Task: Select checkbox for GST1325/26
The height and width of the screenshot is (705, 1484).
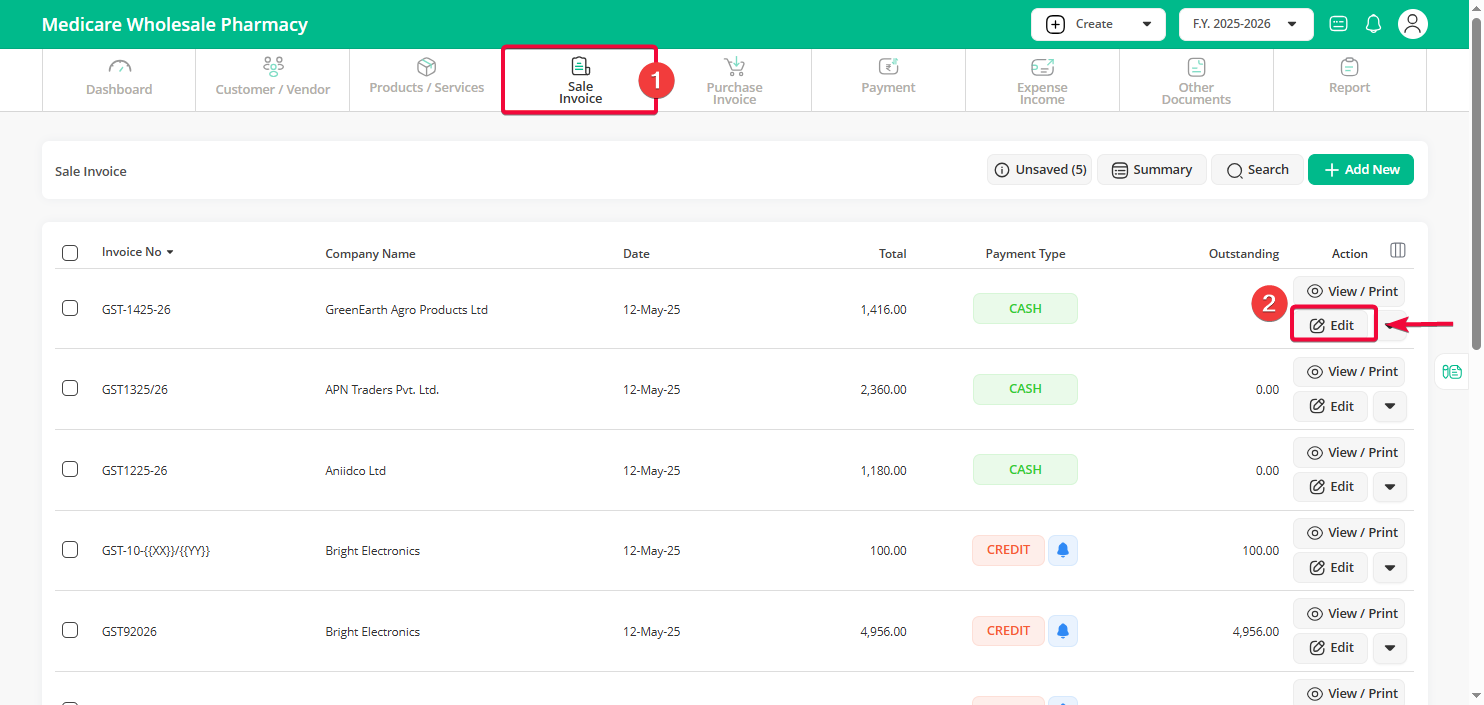Action: coord(70,388)
